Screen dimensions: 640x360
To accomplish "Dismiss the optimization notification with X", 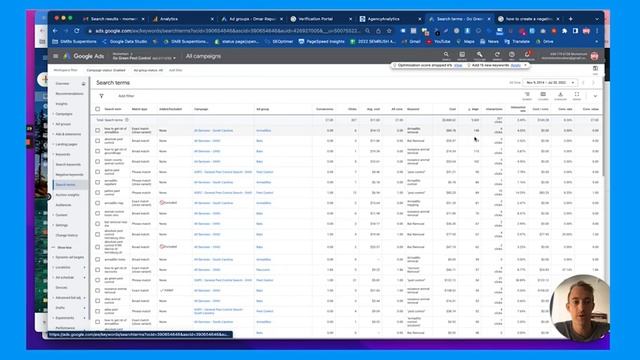I will pyautogui.click(x=525, y=65).
